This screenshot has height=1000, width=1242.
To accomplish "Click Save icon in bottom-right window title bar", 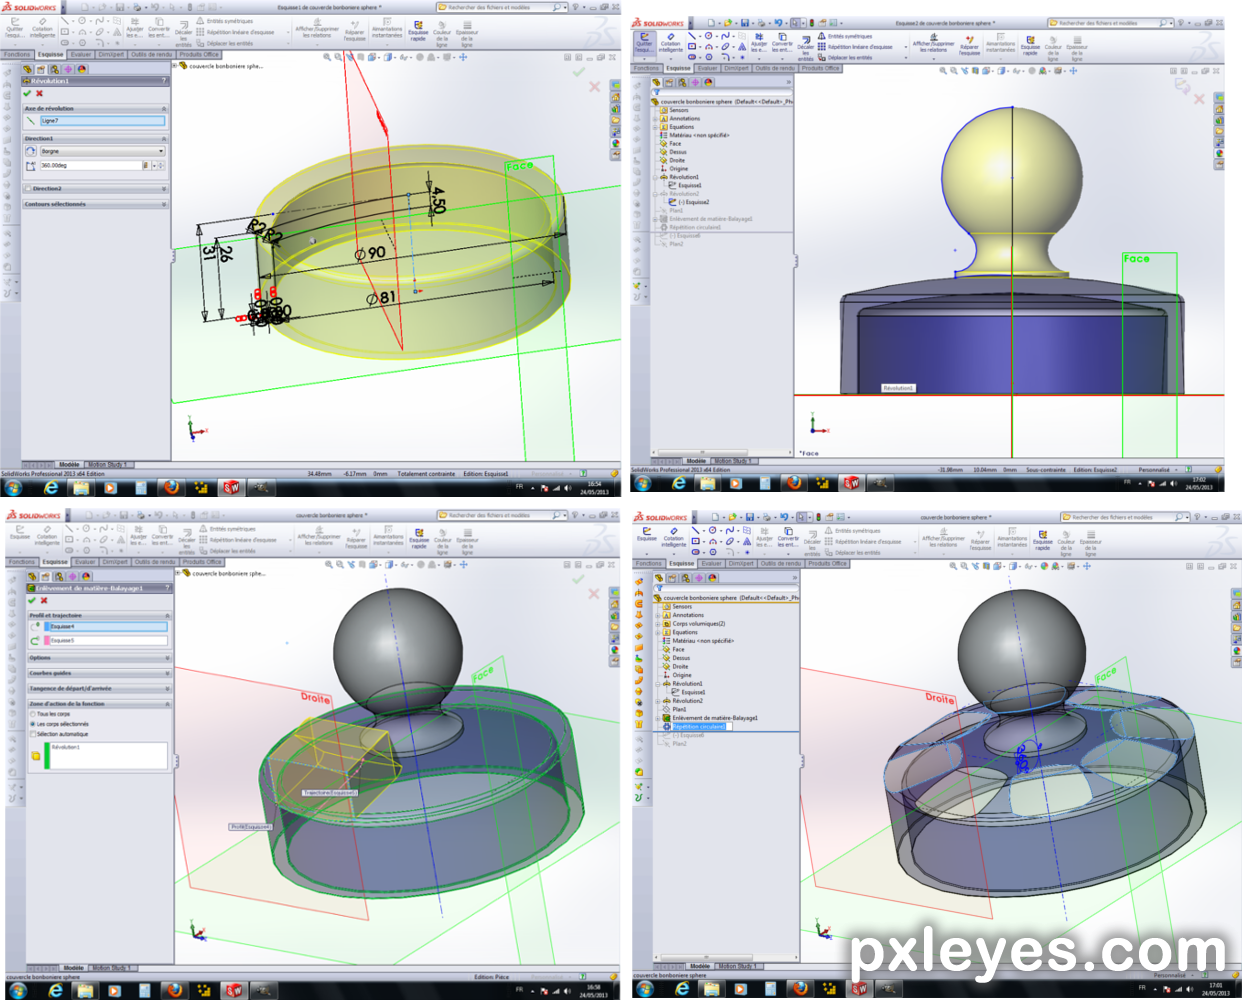I will [x=748, y=518].
